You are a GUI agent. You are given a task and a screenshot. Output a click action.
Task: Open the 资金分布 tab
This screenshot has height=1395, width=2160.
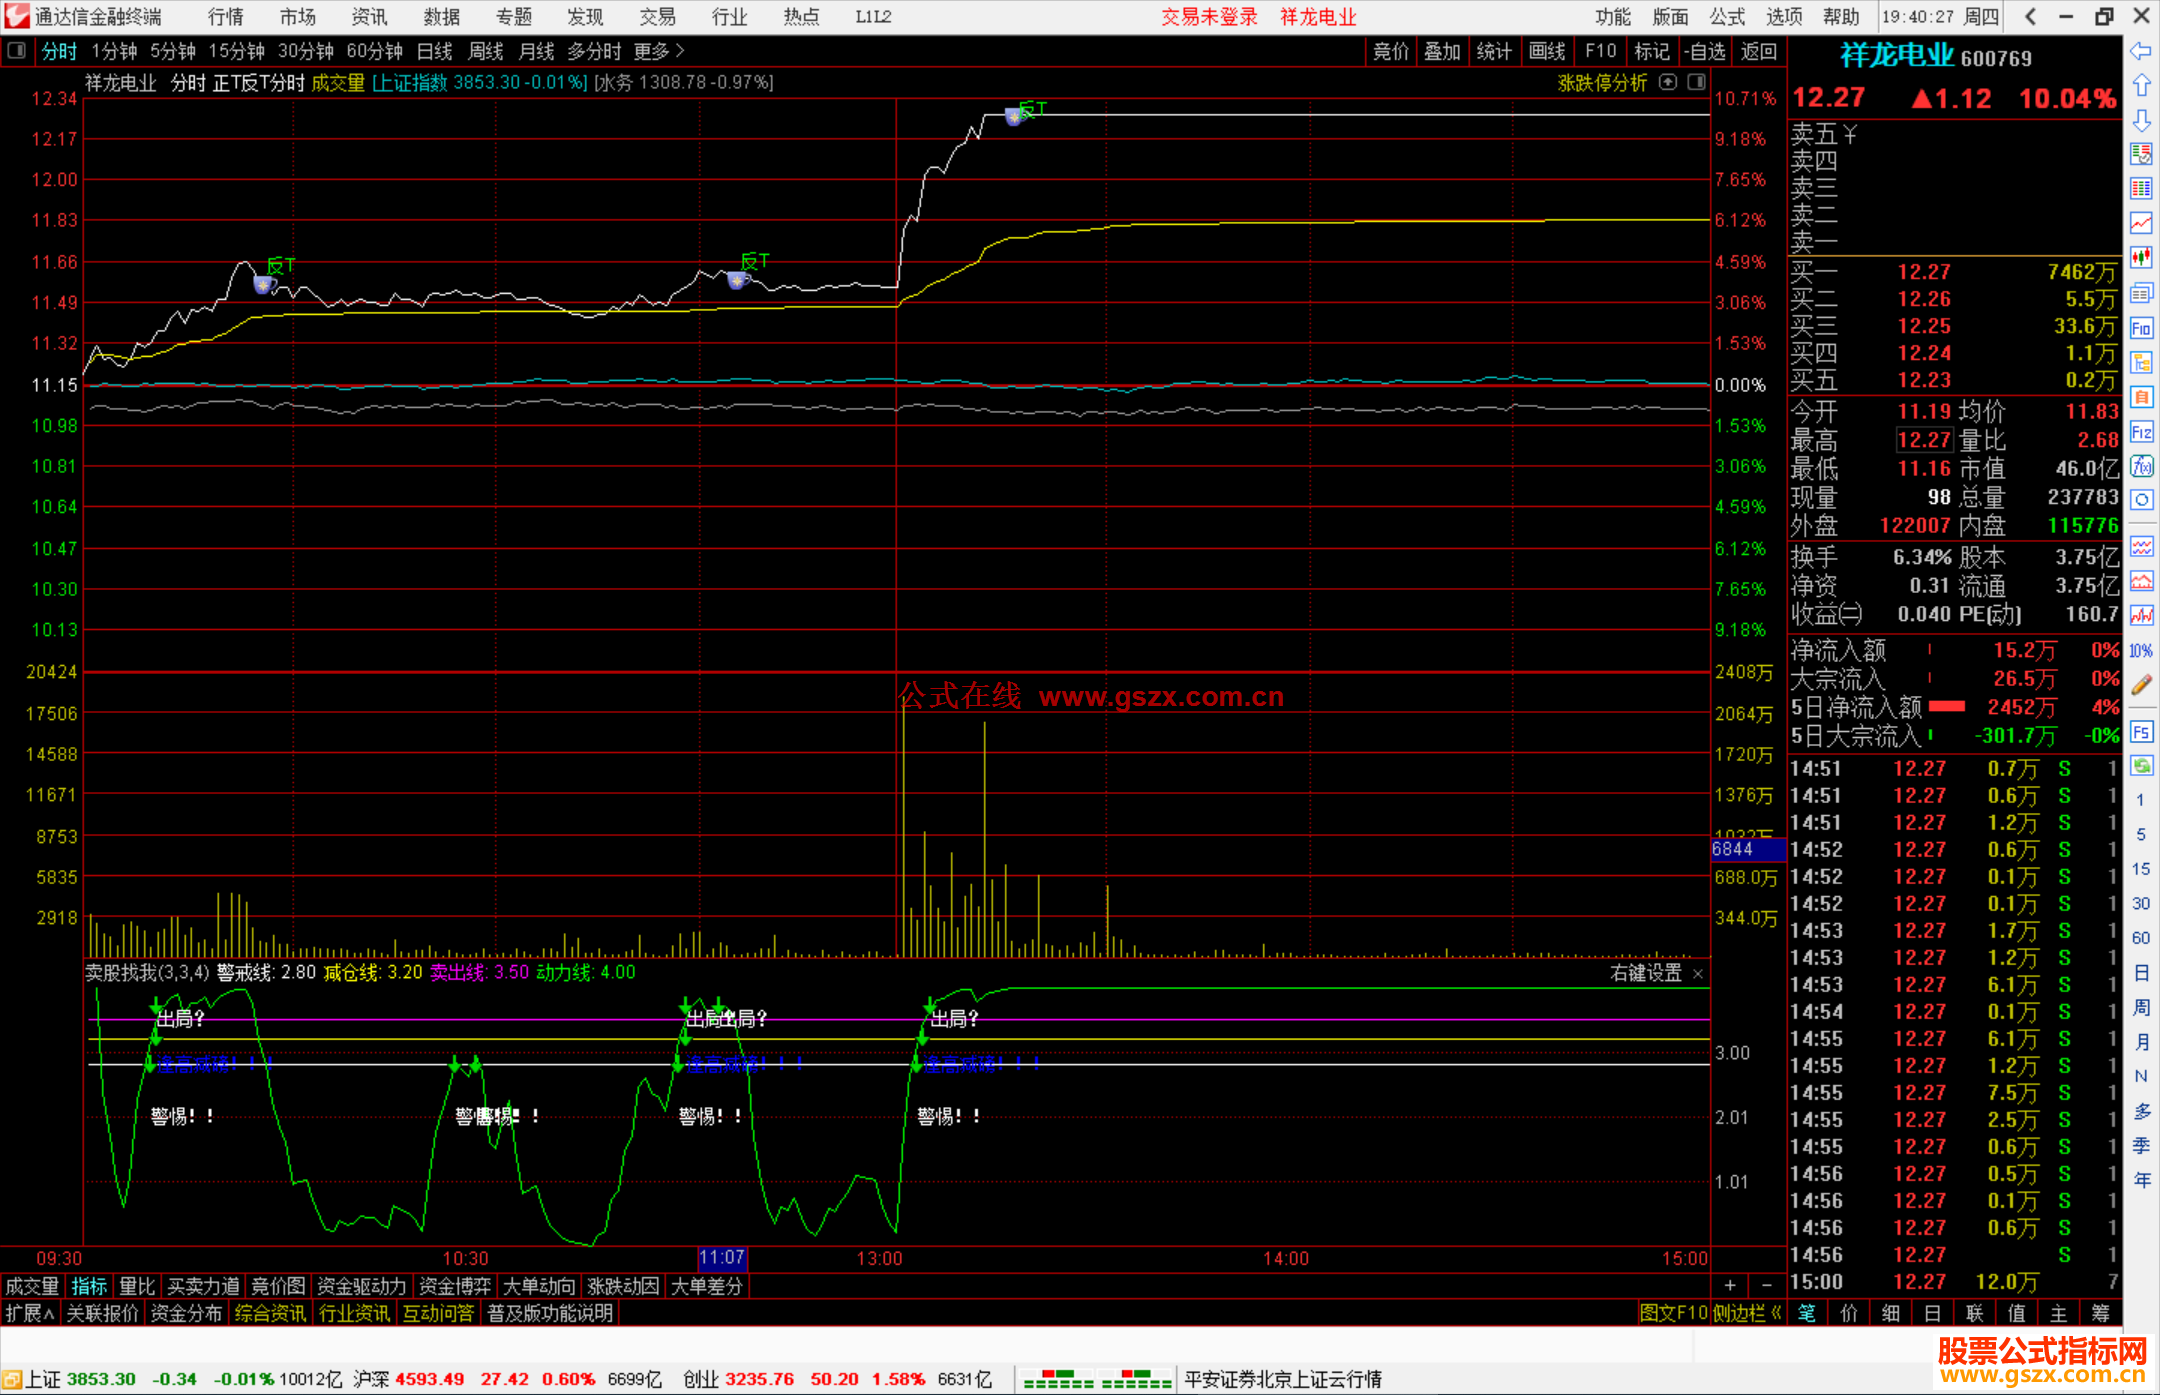tap(187, 1313)
